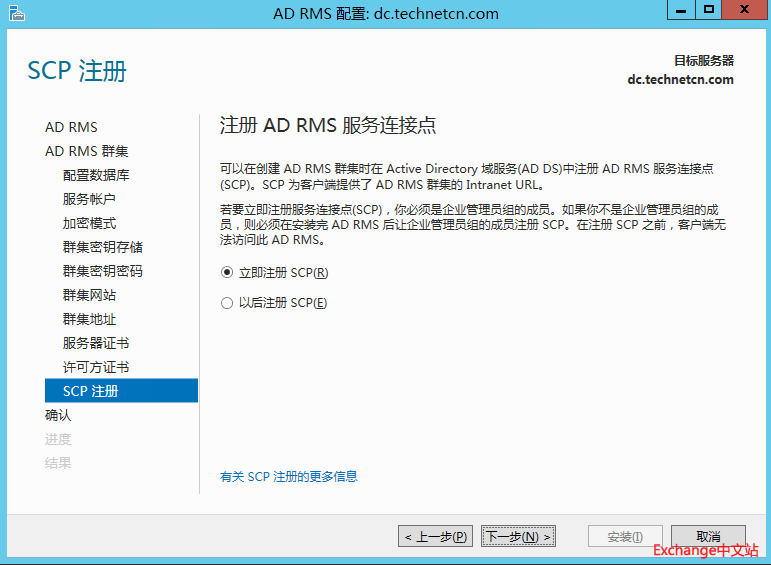Open 群集网站 step

[x=89, y=295]
